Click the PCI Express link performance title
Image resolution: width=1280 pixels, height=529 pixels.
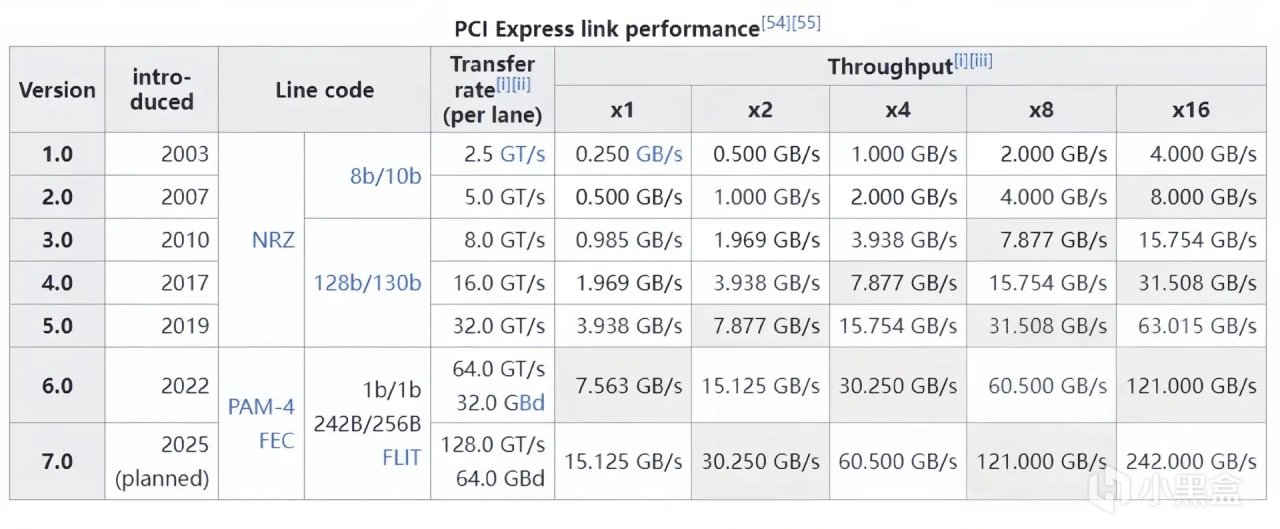coord(607,28)
